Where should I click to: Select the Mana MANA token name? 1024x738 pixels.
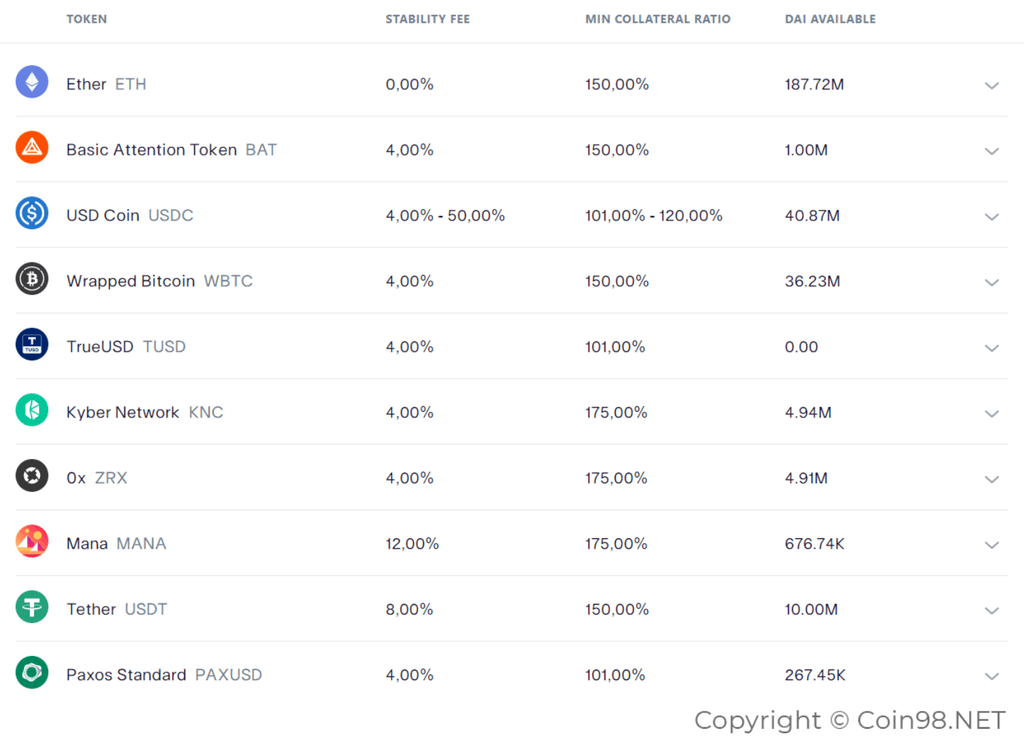click(116, 543)
